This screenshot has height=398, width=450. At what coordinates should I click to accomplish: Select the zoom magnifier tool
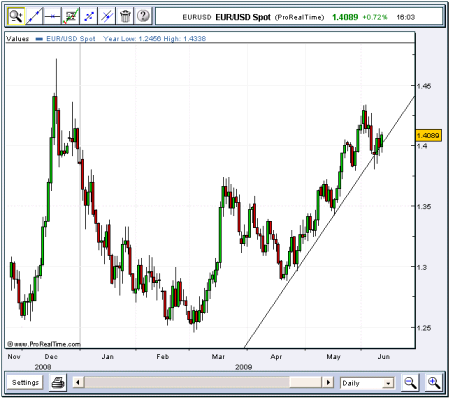[x=16, y=16]
